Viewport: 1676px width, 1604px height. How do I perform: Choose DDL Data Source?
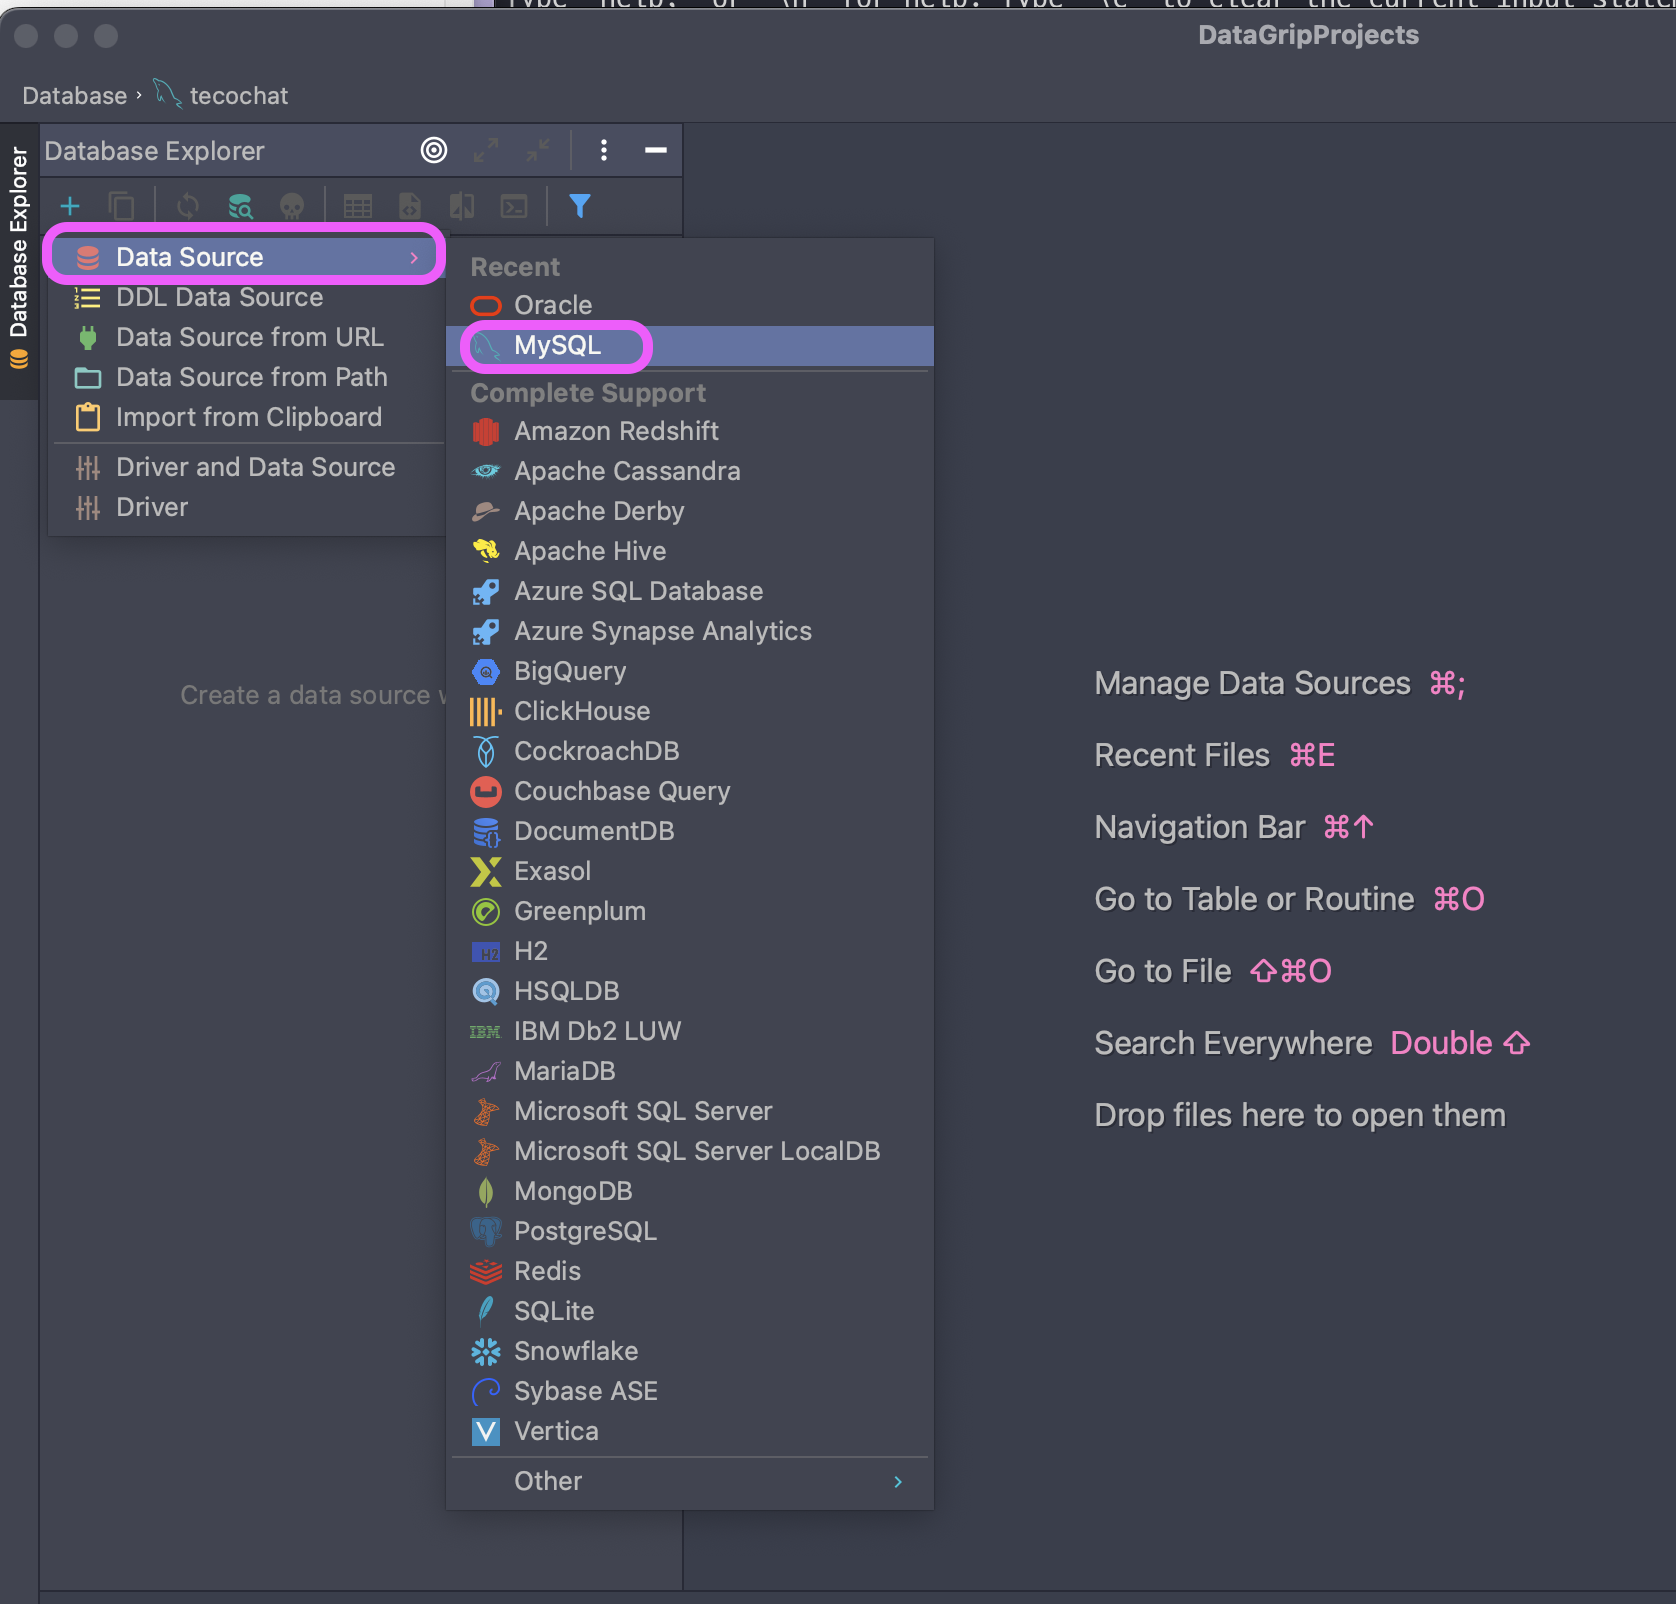pos(245,297)
